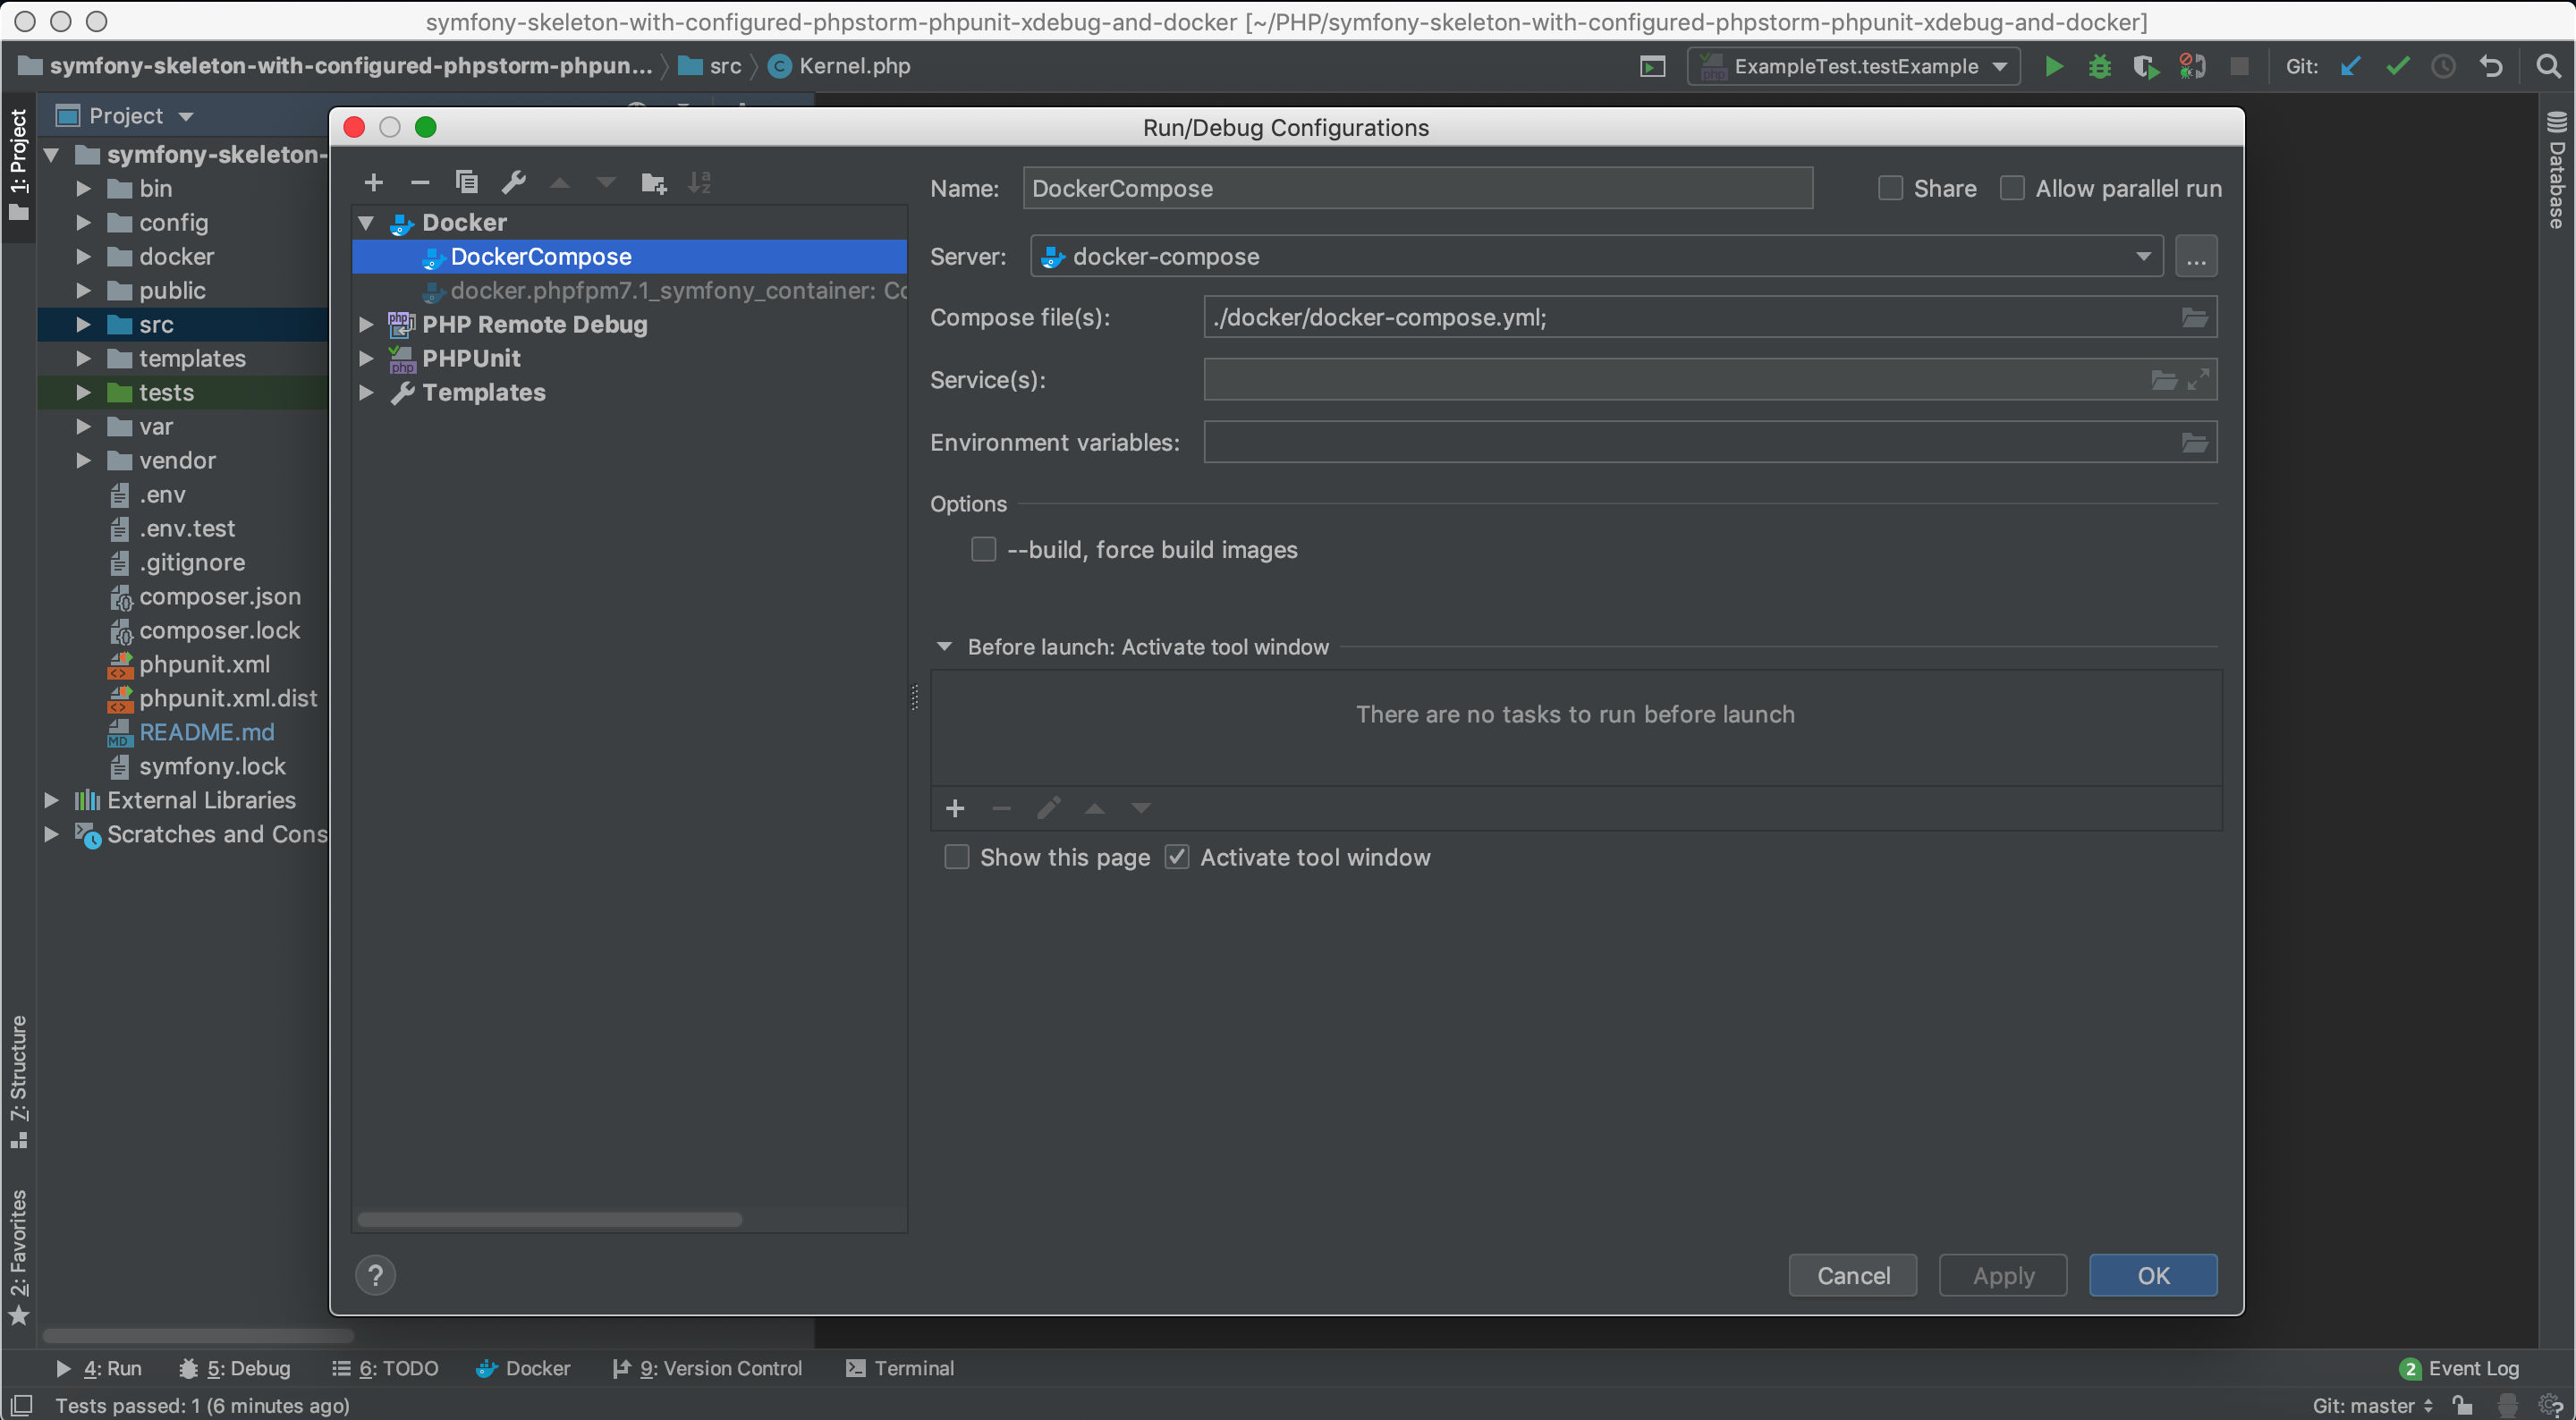Click the remove configuration icon
The image size is (2576, 1420).
(x=416, y=182)
